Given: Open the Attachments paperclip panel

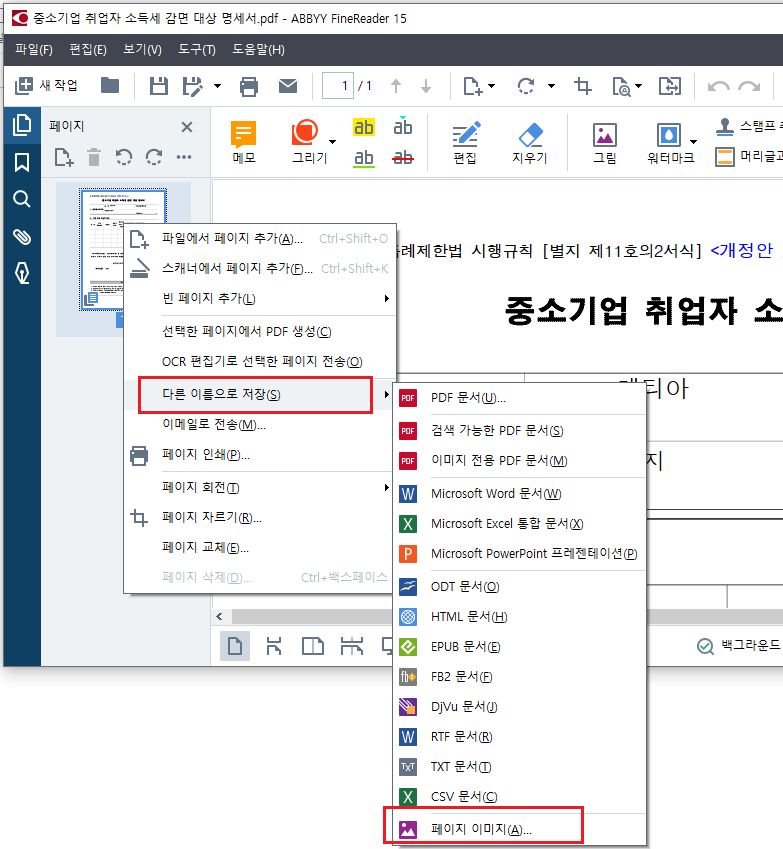Looking at the screenshot, I should tap(22, 237).
